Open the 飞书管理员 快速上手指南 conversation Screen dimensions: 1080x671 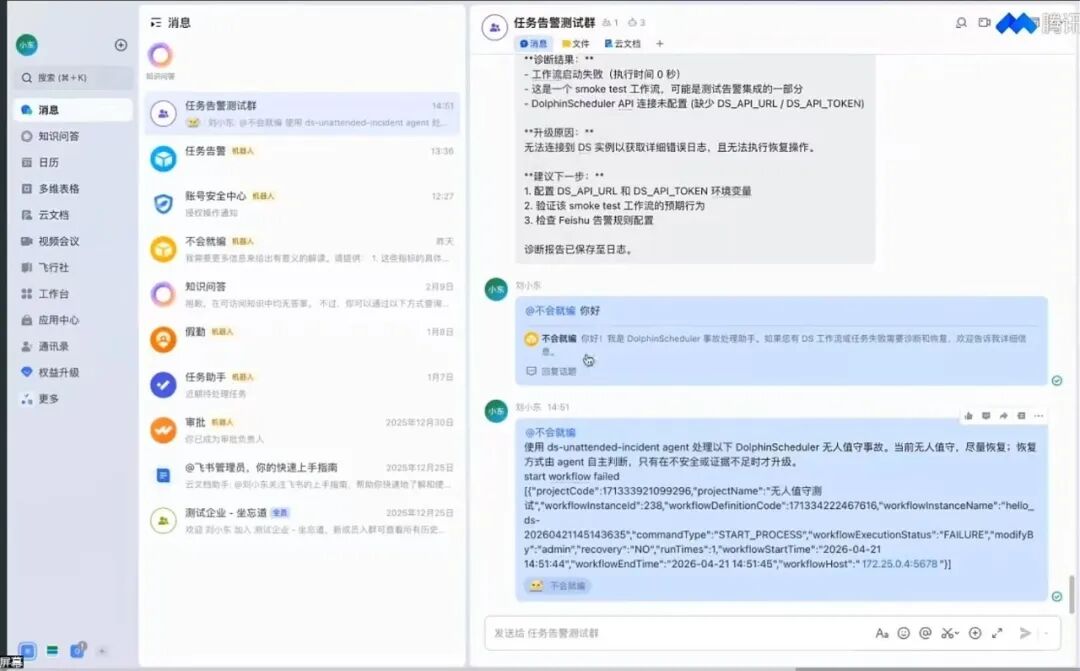point(302,475)
